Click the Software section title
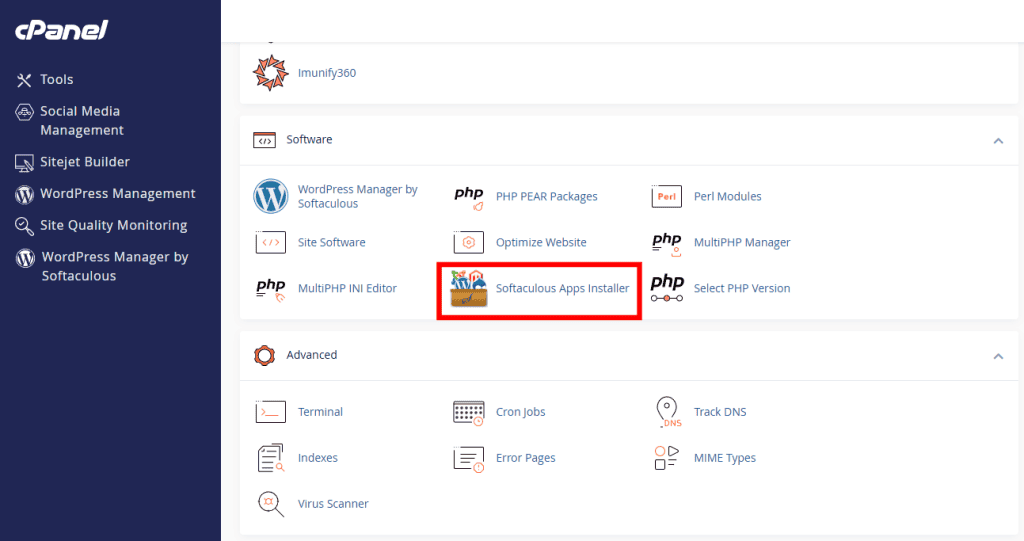The image size is (1024, 541). 310,140
